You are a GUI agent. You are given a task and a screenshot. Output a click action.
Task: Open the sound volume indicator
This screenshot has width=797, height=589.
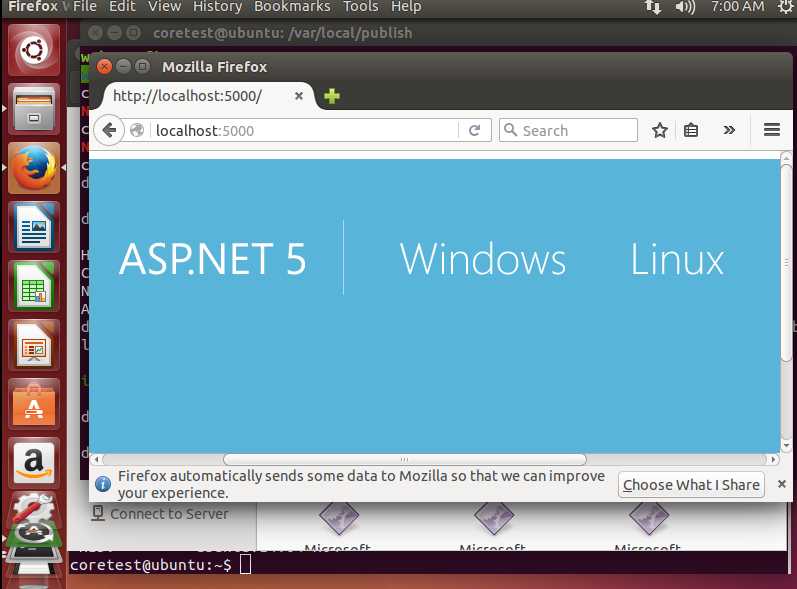[x=685, y=7]
